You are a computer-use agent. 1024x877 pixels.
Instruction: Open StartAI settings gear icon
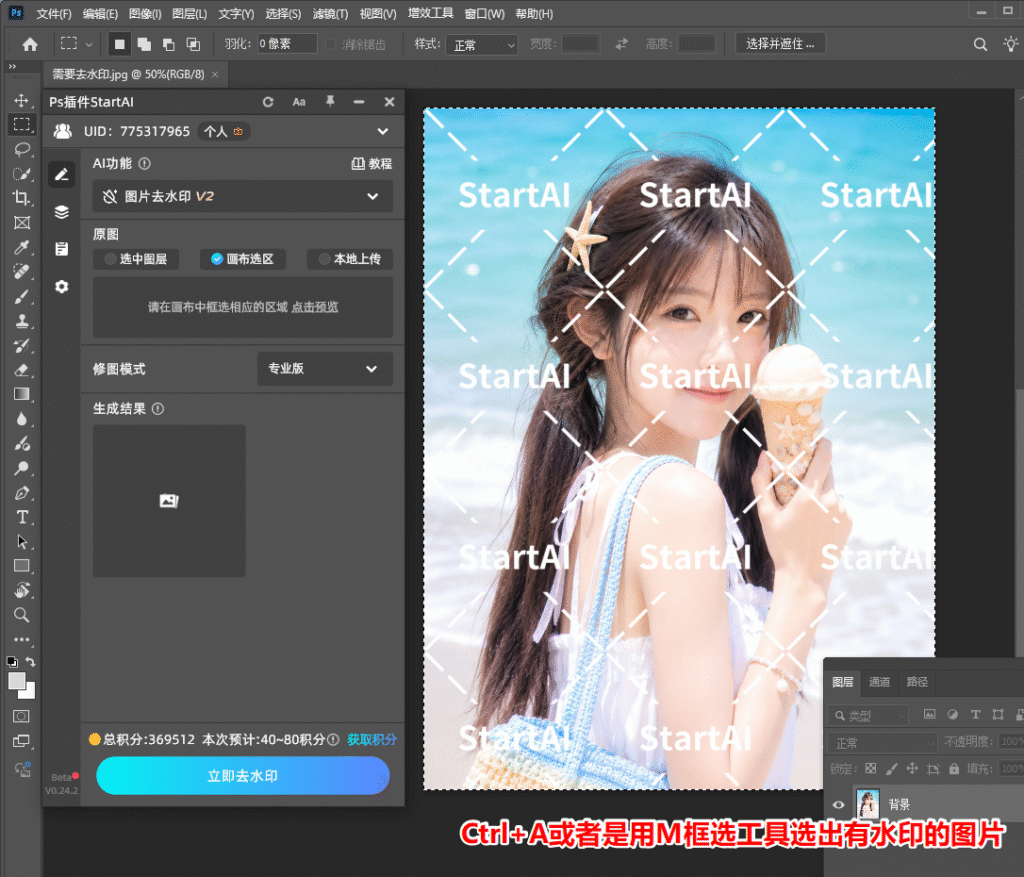(x=61, y=287)
